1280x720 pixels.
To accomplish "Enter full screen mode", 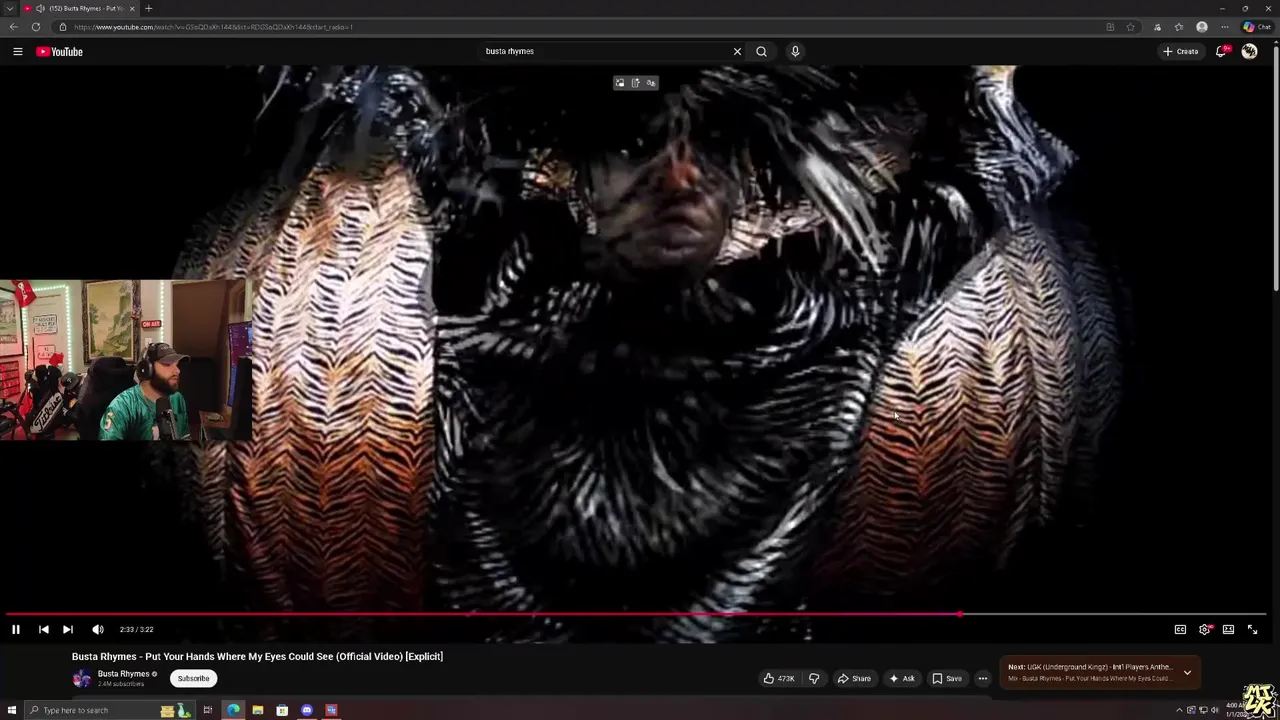I will pyautogui.click(x=1252, y=629).
